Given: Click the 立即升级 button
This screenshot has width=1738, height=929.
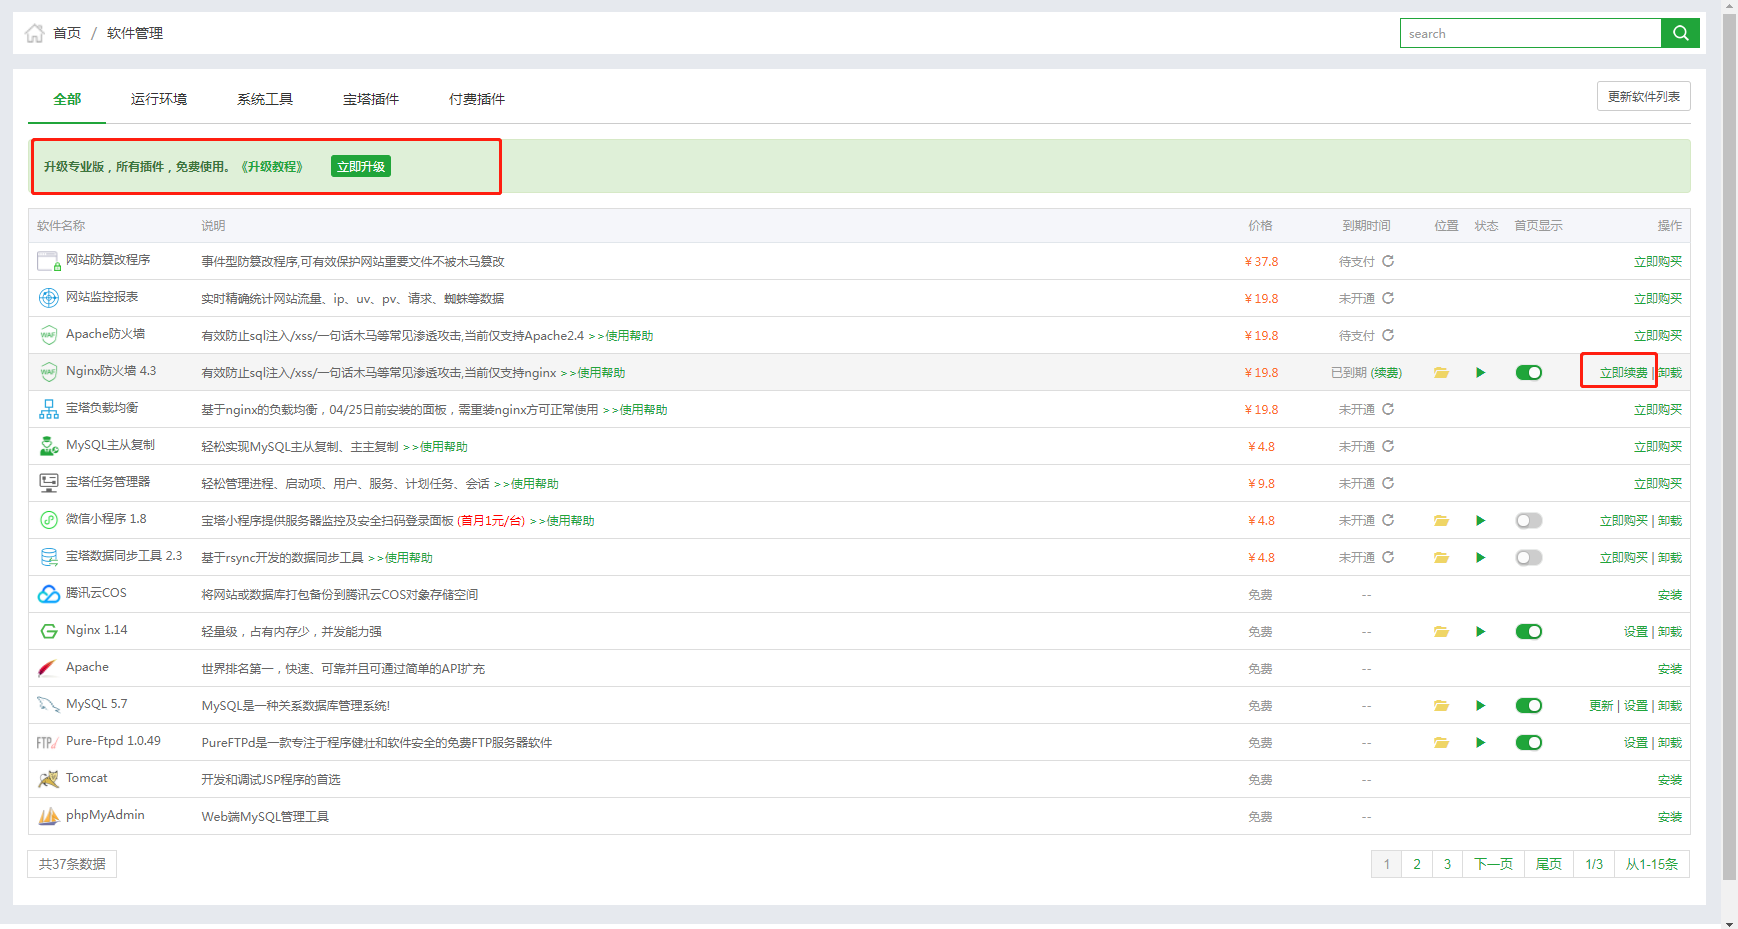Looking at the screenshot, I should 361,166.
